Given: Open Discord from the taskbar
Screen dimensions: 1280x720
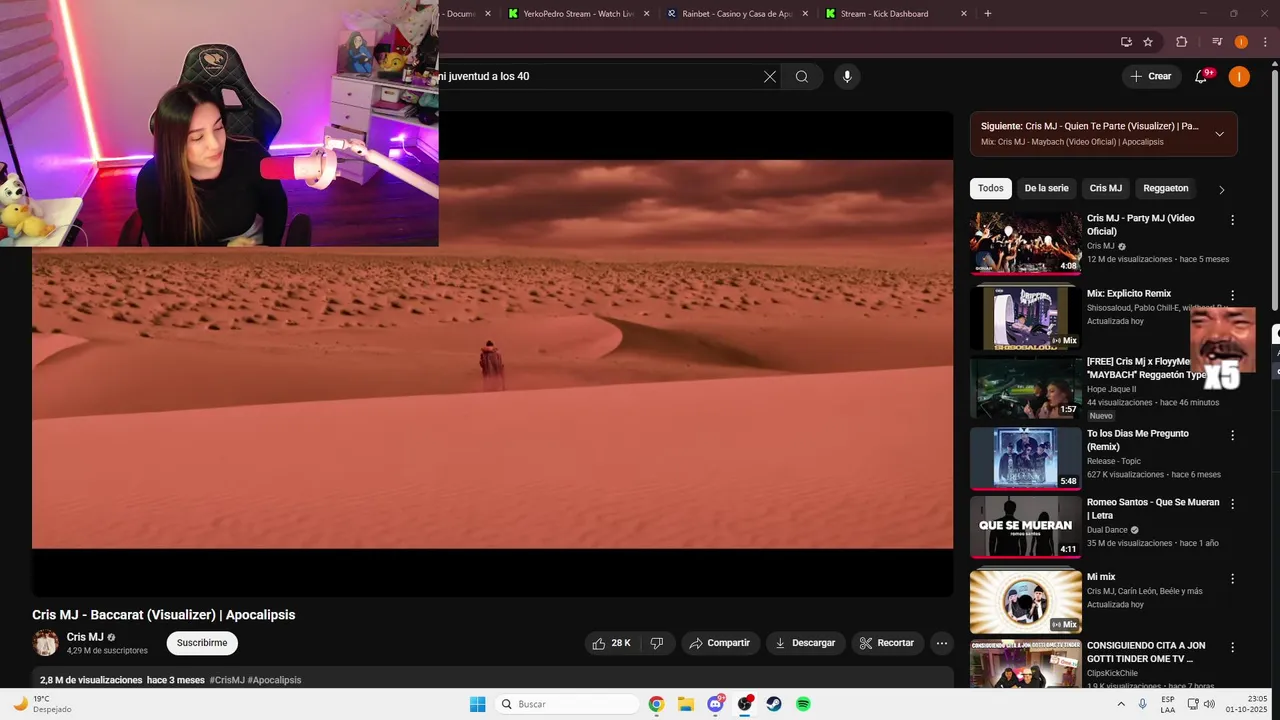Looking at the screenshot, I should pos(716,704).
